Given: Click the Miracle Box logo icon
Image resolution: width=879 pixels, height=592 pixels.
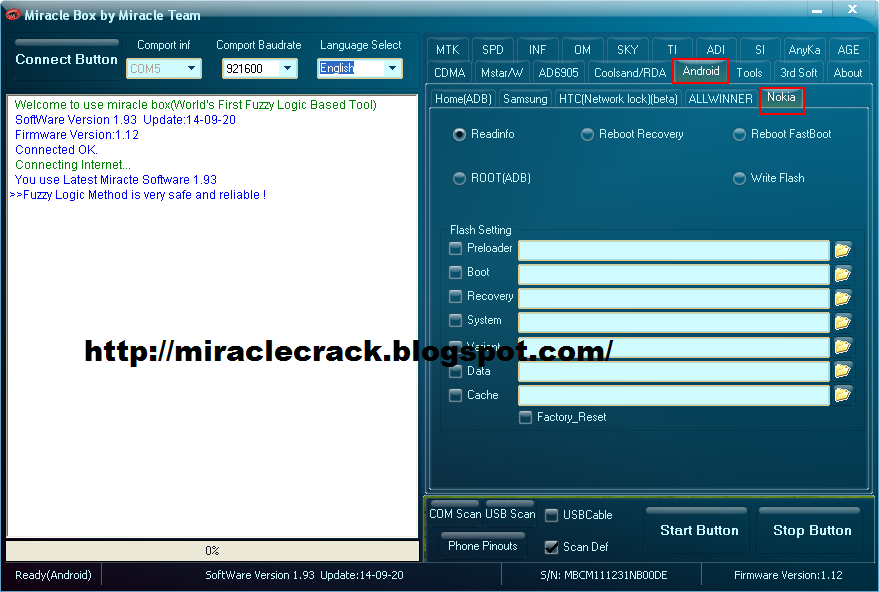Looking at the screenshot, I should tap(12, 14).
